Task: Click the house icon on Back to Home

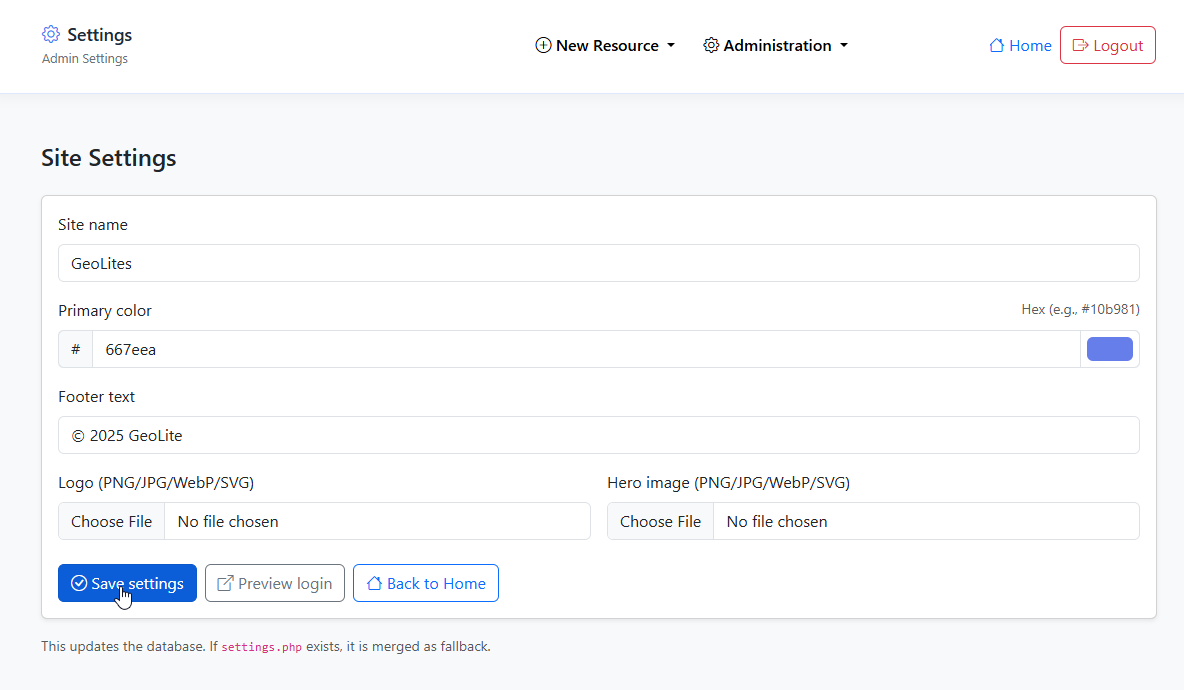Action: 374,583
